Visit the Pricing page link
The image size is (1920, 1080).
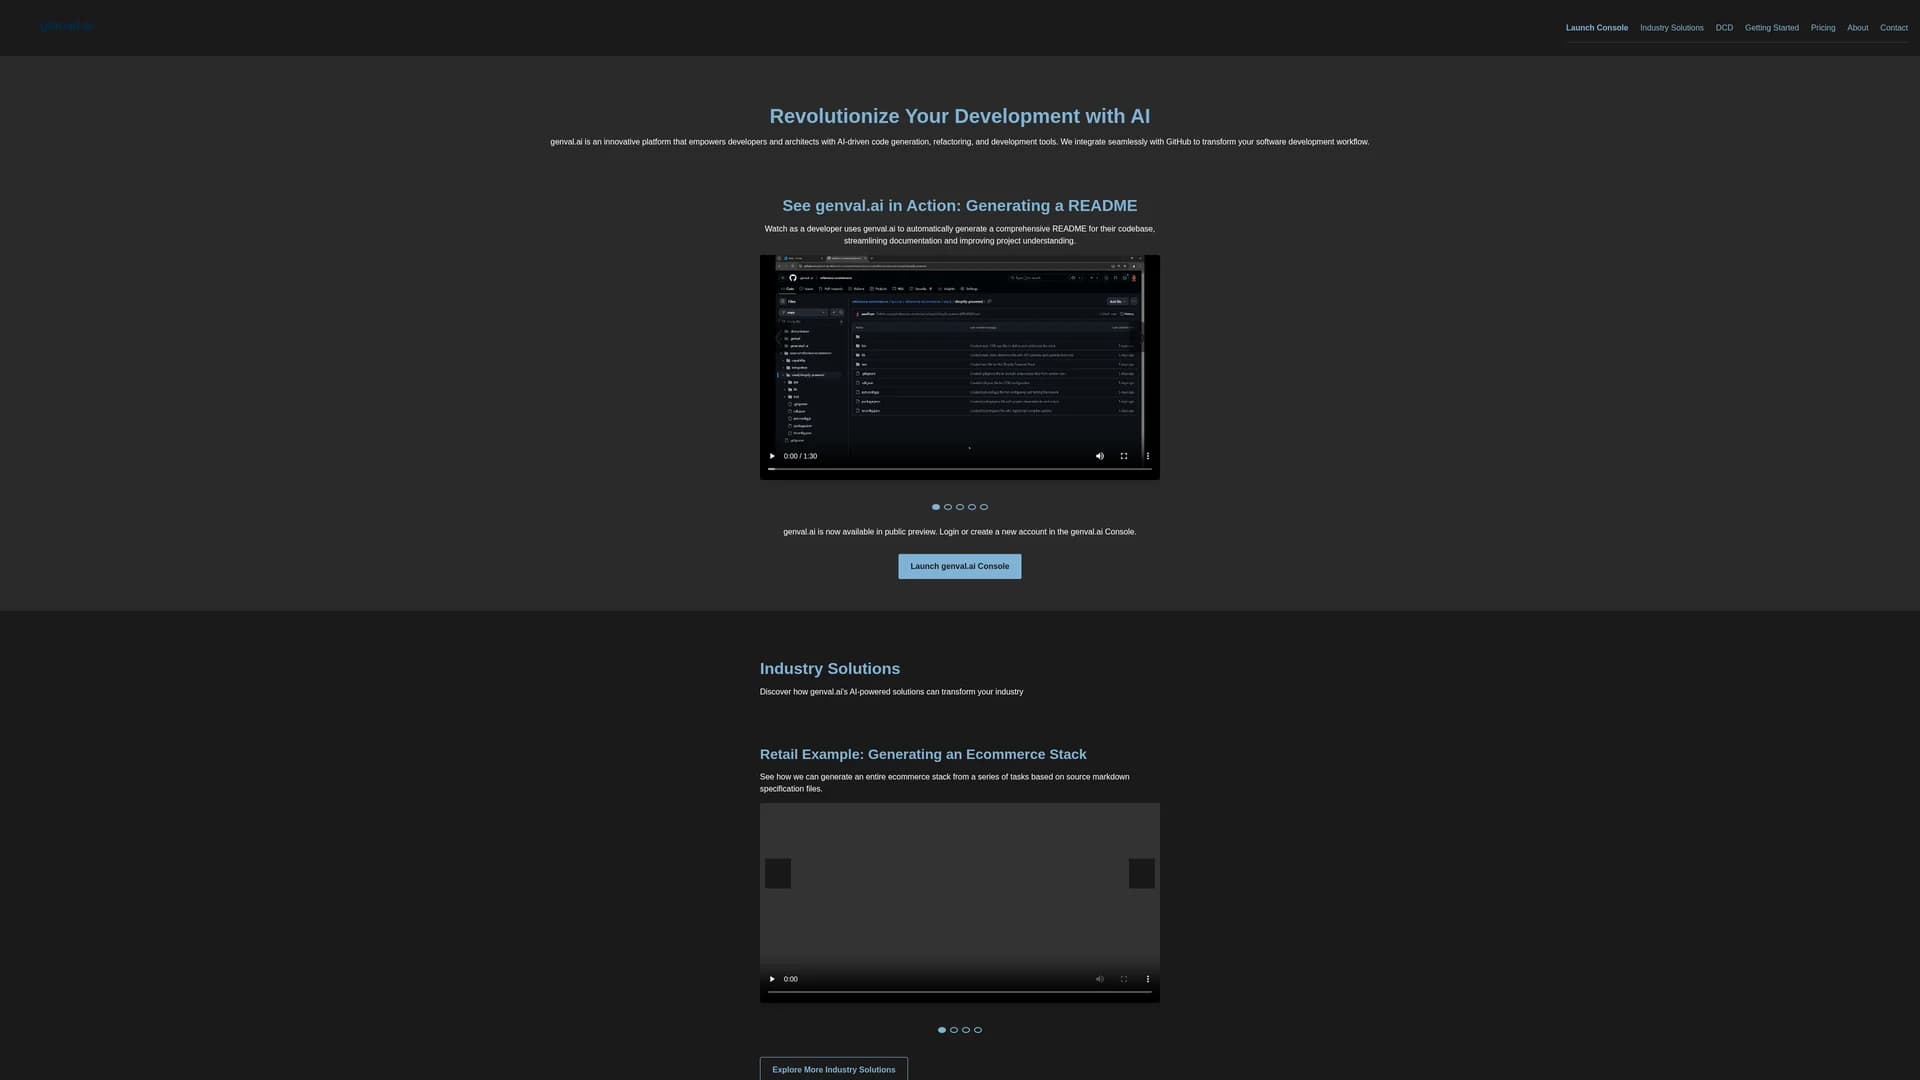1822,28
